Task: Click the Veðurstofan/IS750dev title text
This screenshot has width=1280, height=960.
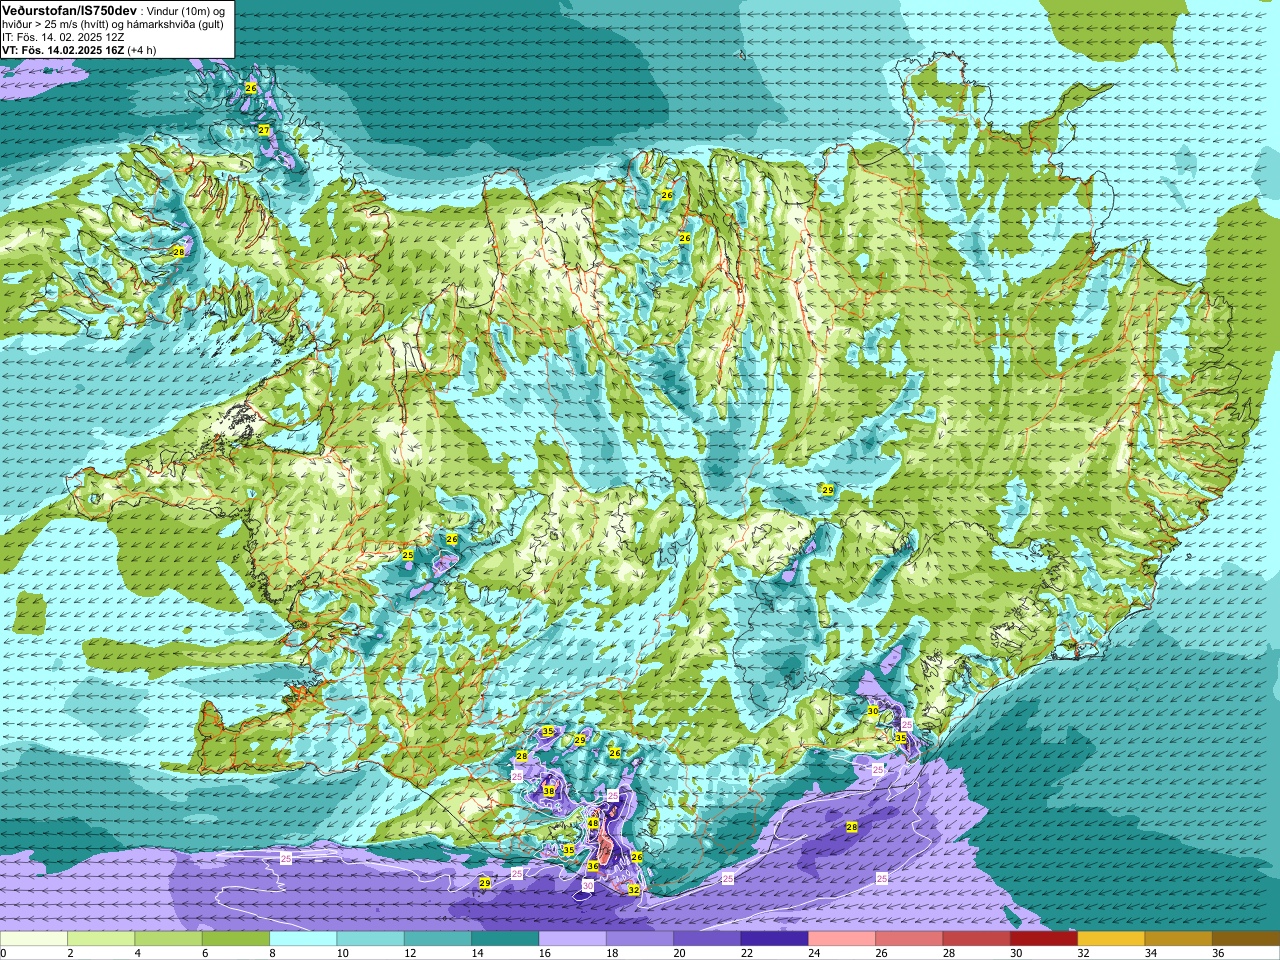Action: pyautogui.click(x=69, y=10)
